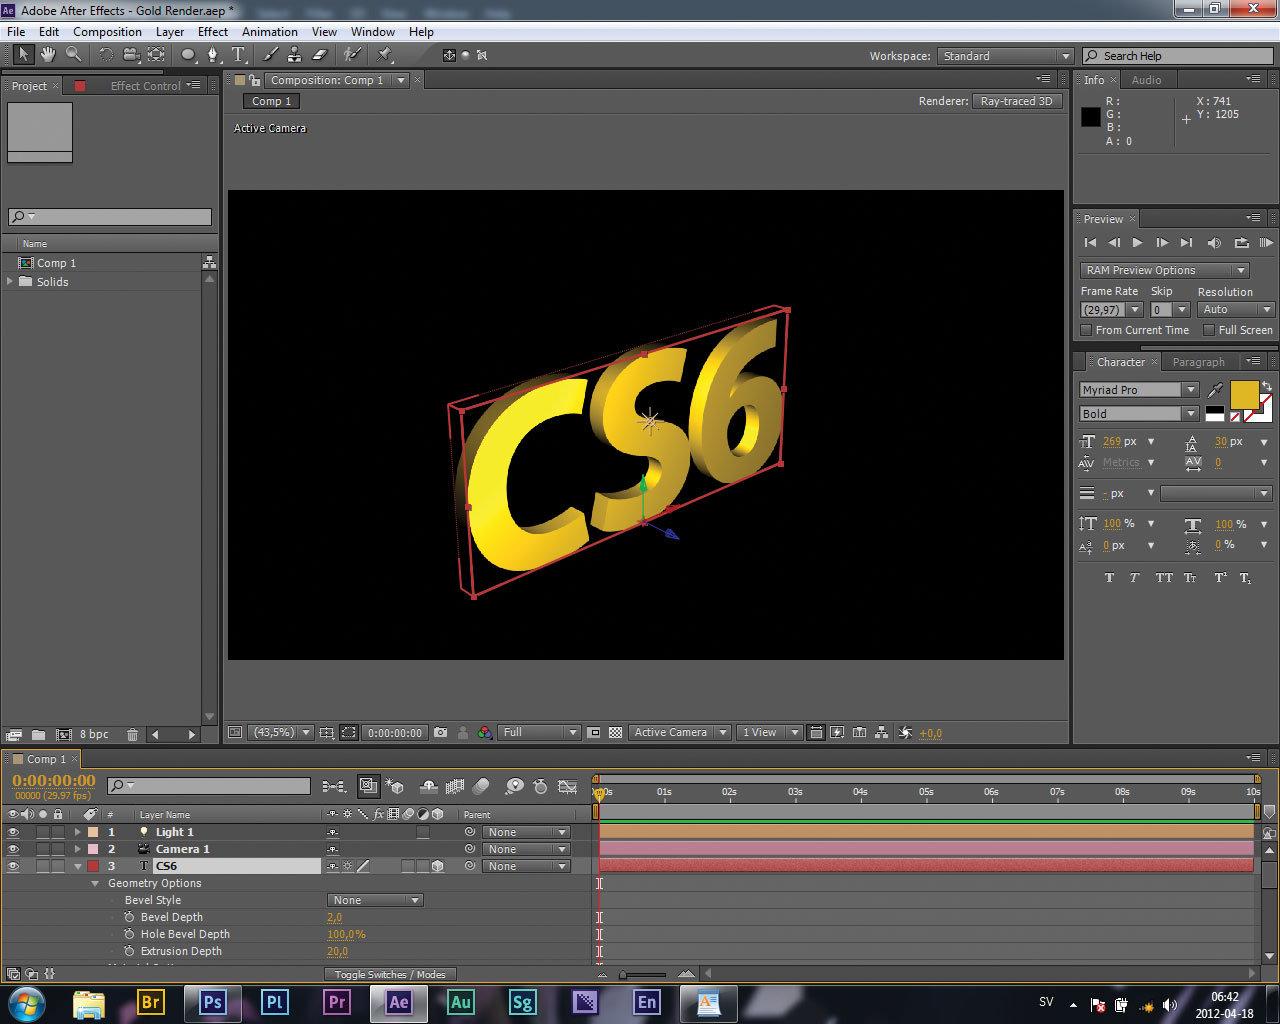Select the Hand tool
This screenshot has height=1024, width=1280.
tap(47, 55)
